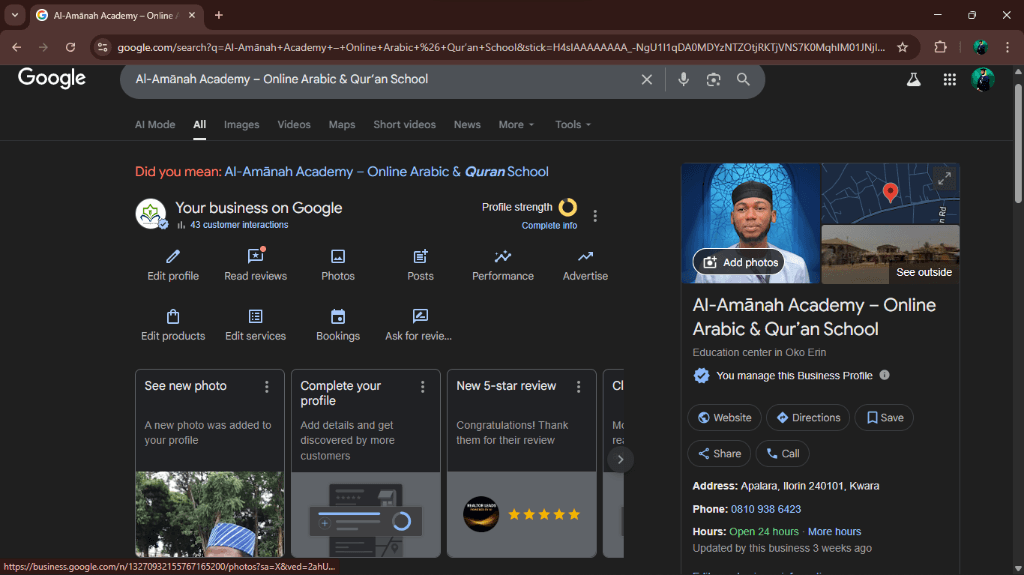Open Chrome three-dot menu

click(1007, 47)
